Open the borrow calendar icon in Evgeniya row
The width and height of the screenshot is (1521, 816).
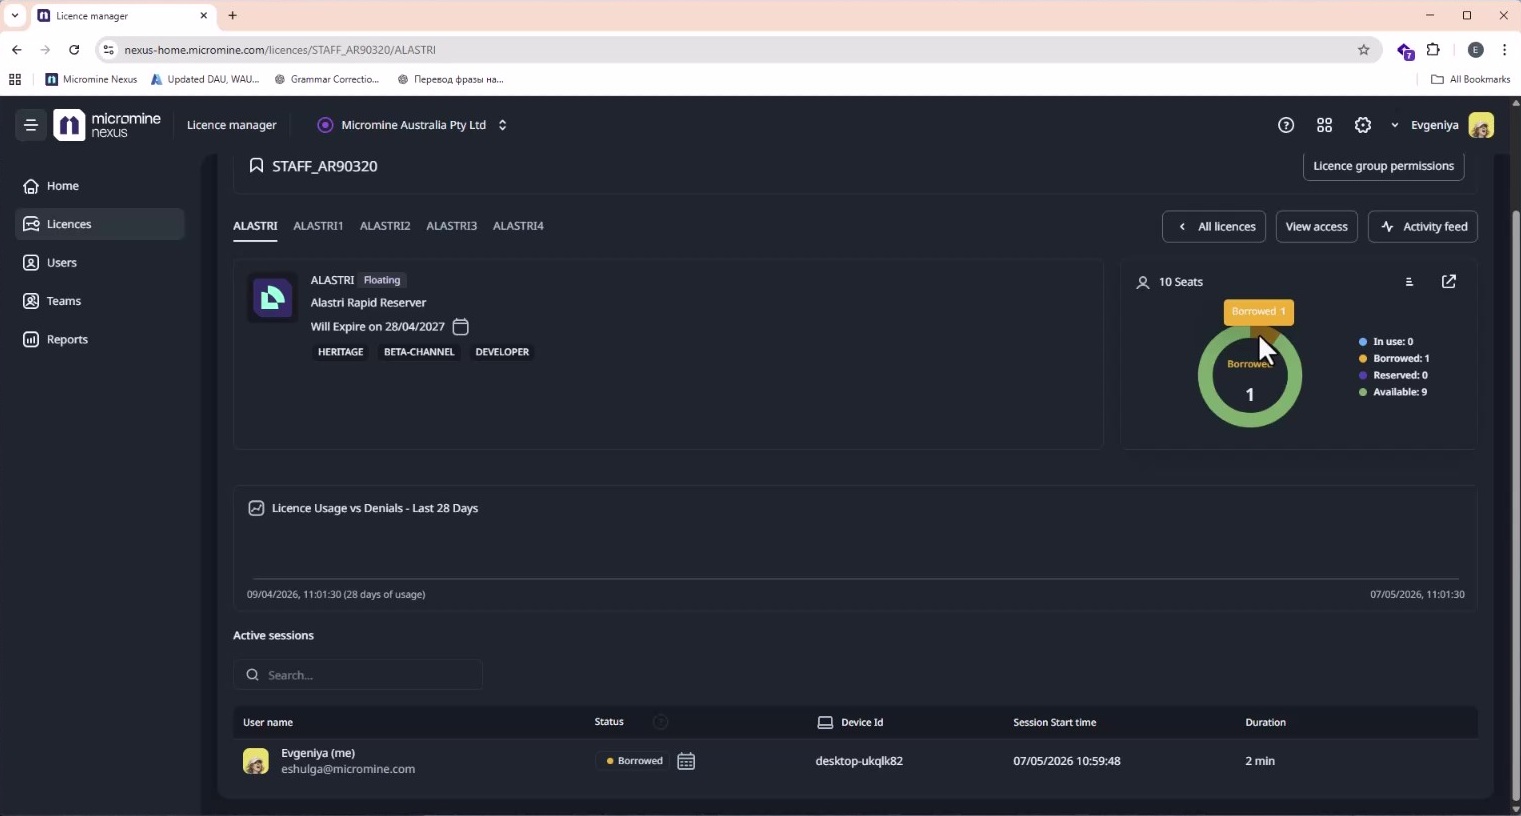pyautogui.click(x=686, y=761)
